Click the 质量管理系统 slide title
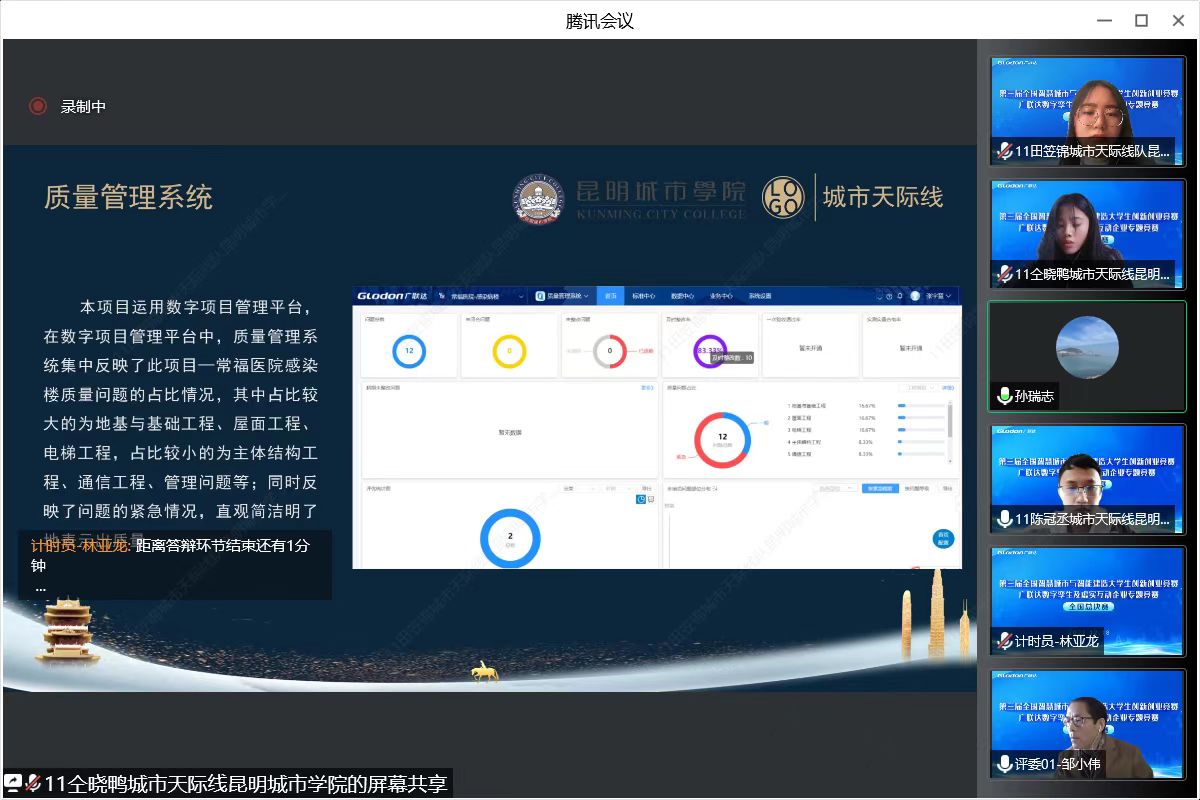1200x800 pixels. click(x=128, y=197)
